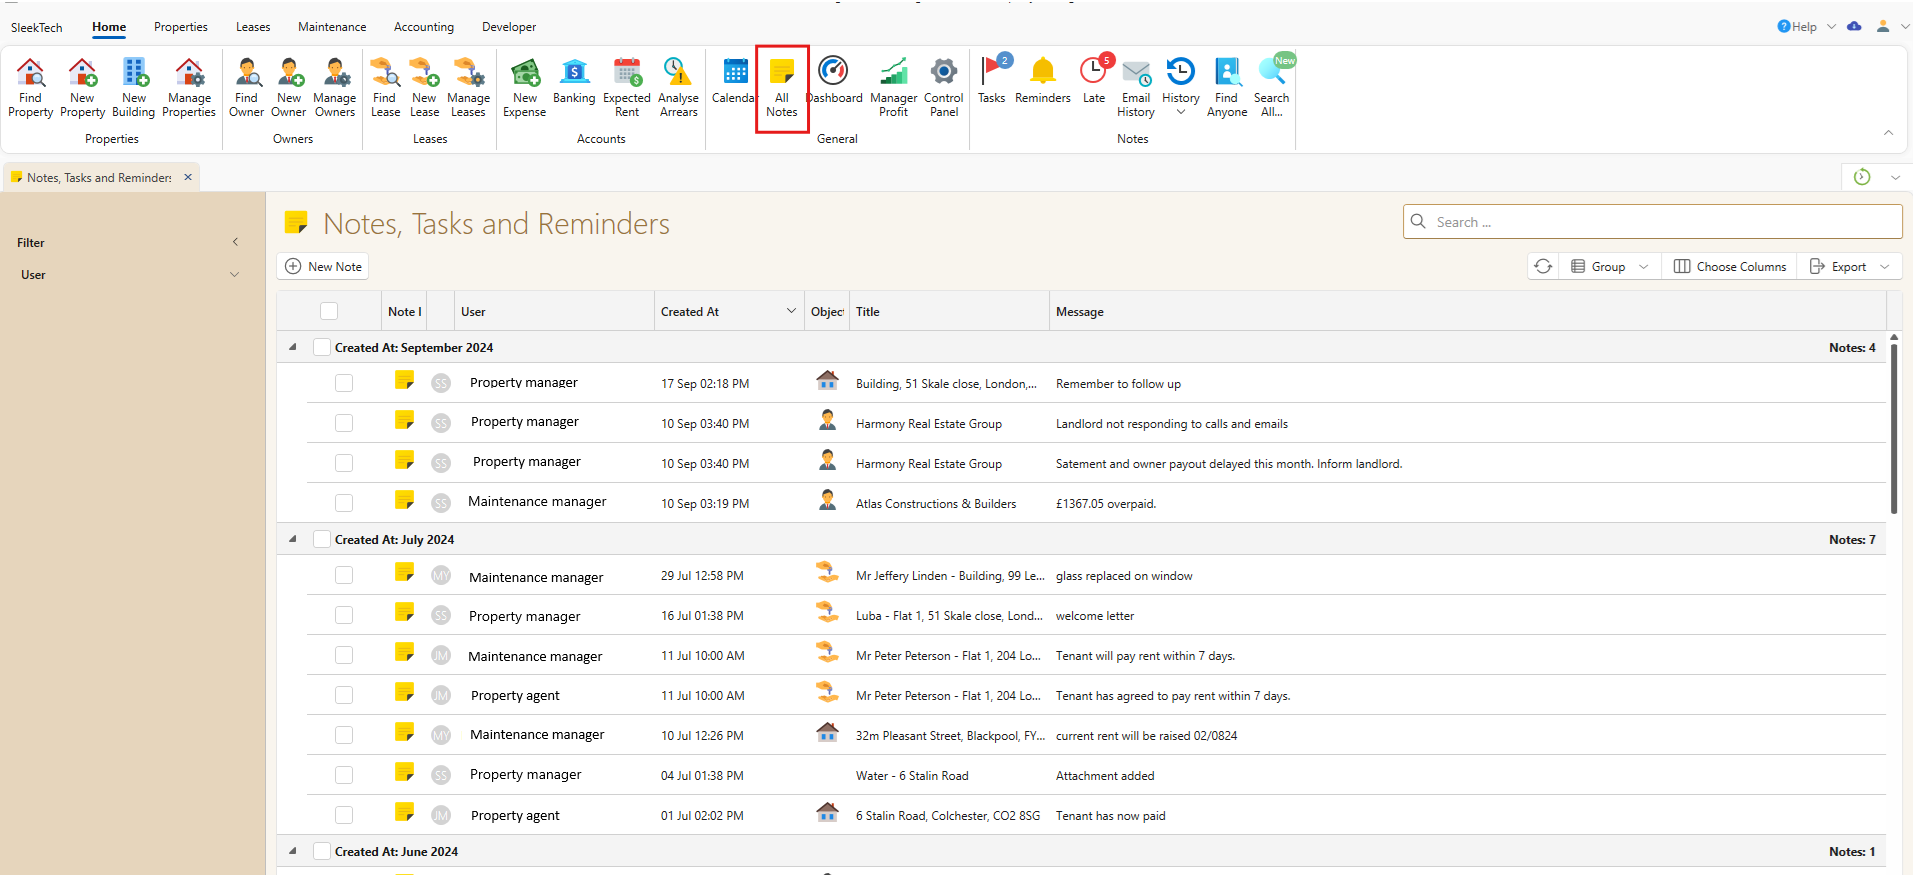The image size is (1913, 875).
Task: Open the Leases menu tab
Action: 253,27
